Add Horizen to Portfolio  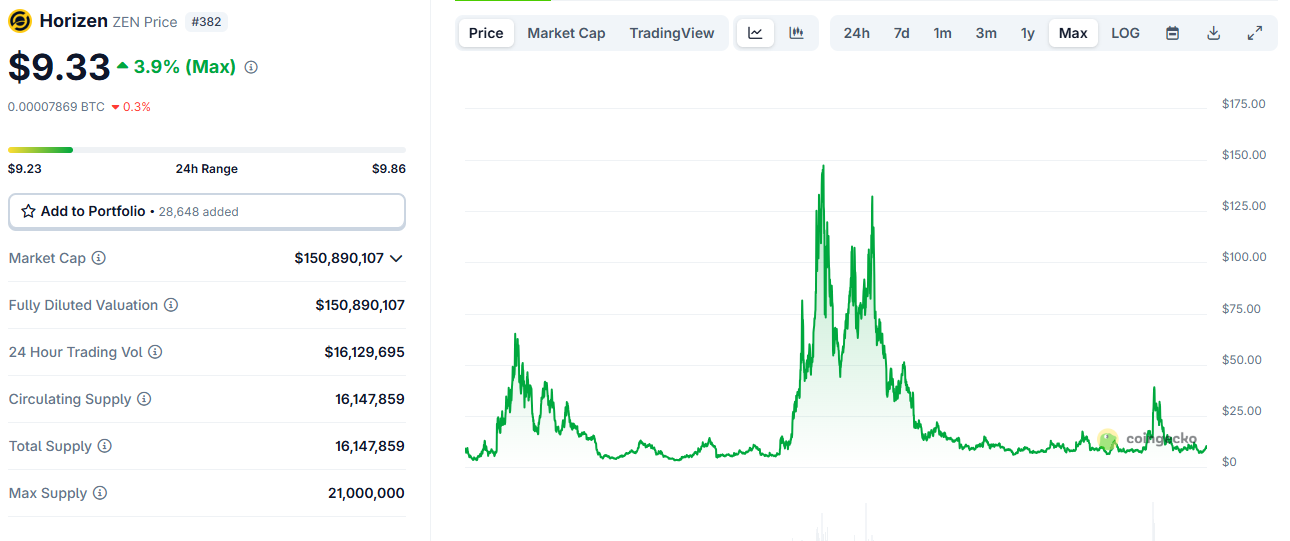(207, 211)
